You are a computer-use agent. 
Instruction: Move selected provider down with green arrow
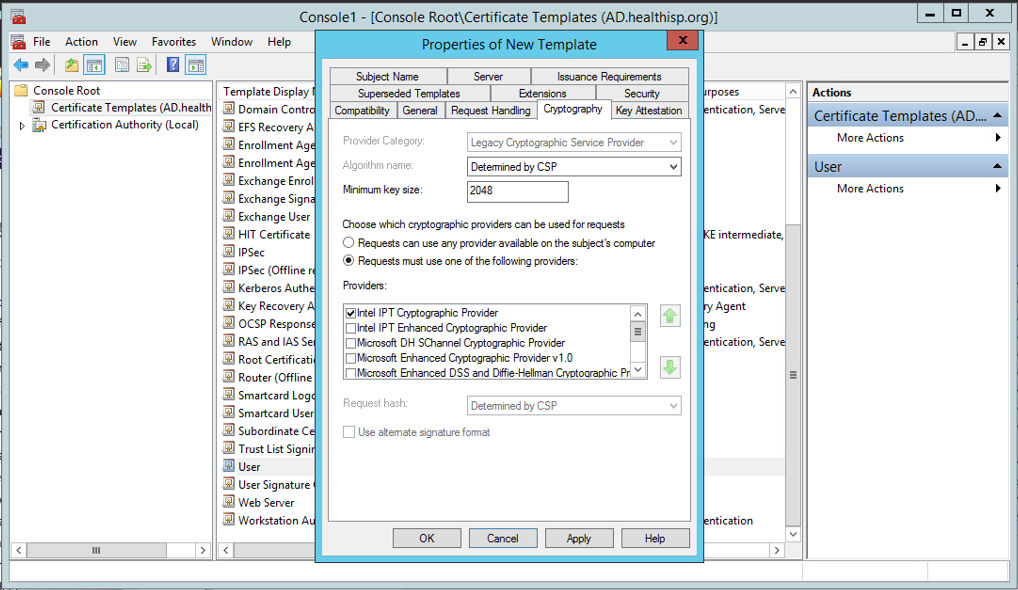point(670,367)
